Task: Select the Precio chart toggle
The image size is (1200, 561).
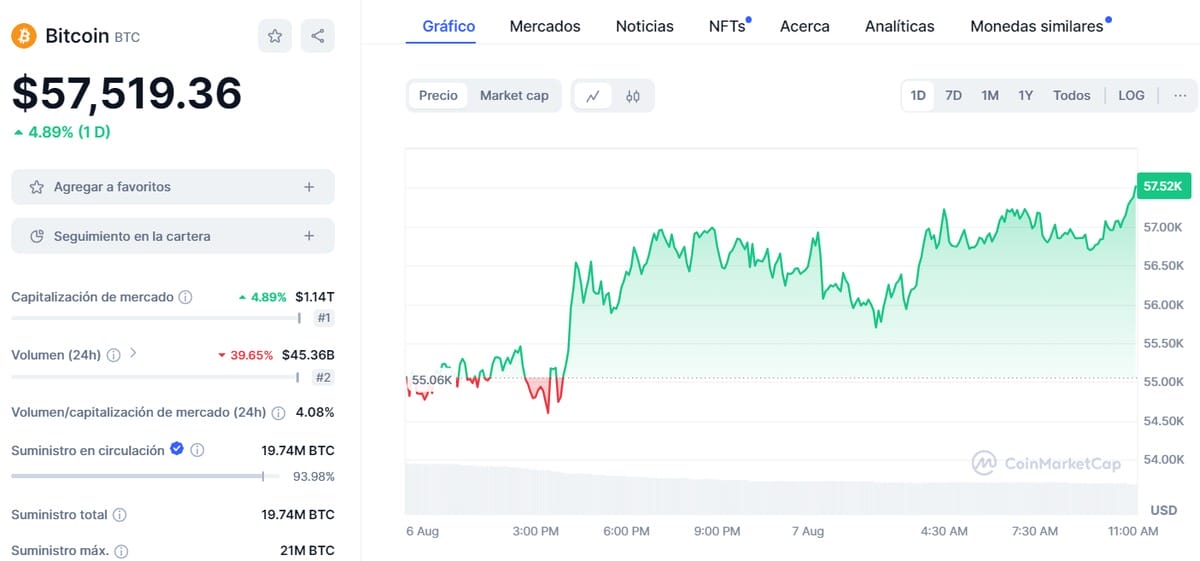Action: [438, 96]
